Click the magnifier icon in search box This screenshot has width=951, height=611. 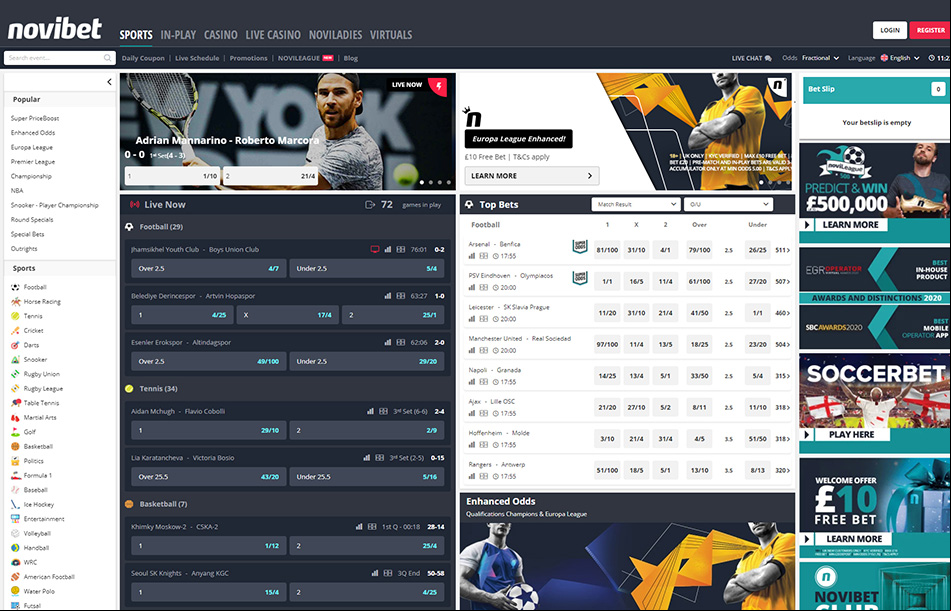(x=107, y=58)
